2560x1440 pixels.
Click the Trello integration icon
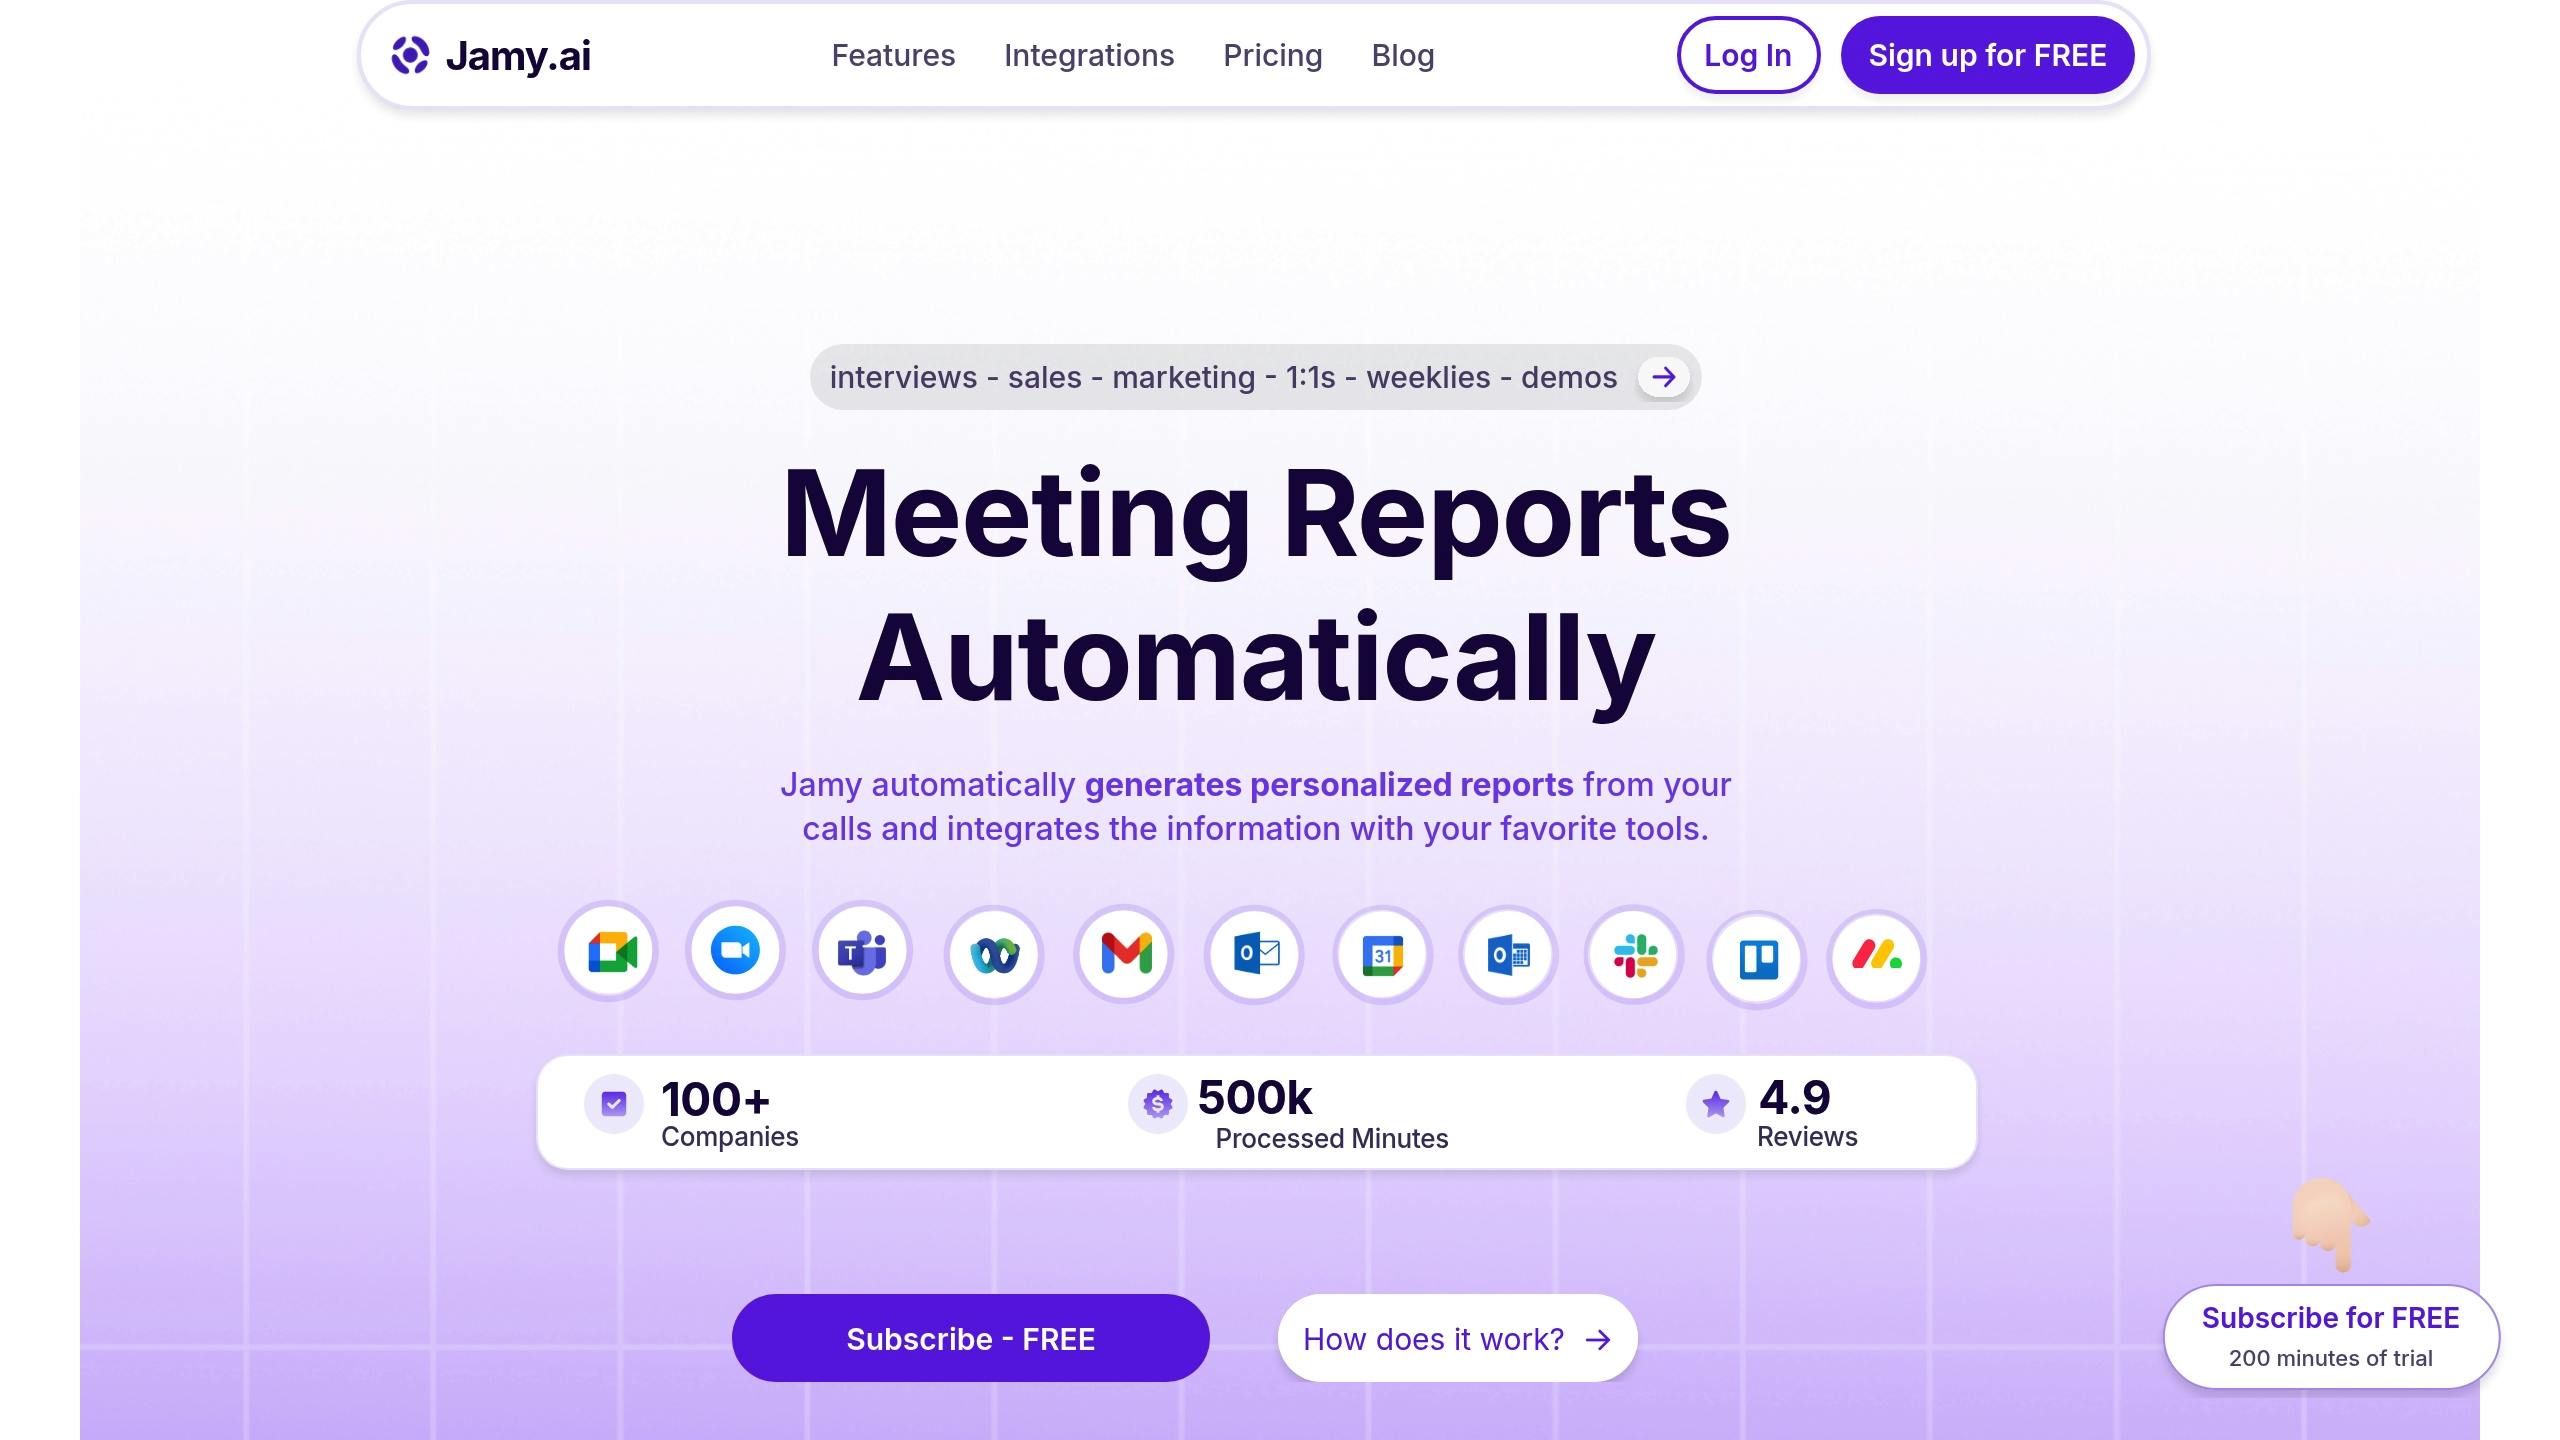[1759, 959]
